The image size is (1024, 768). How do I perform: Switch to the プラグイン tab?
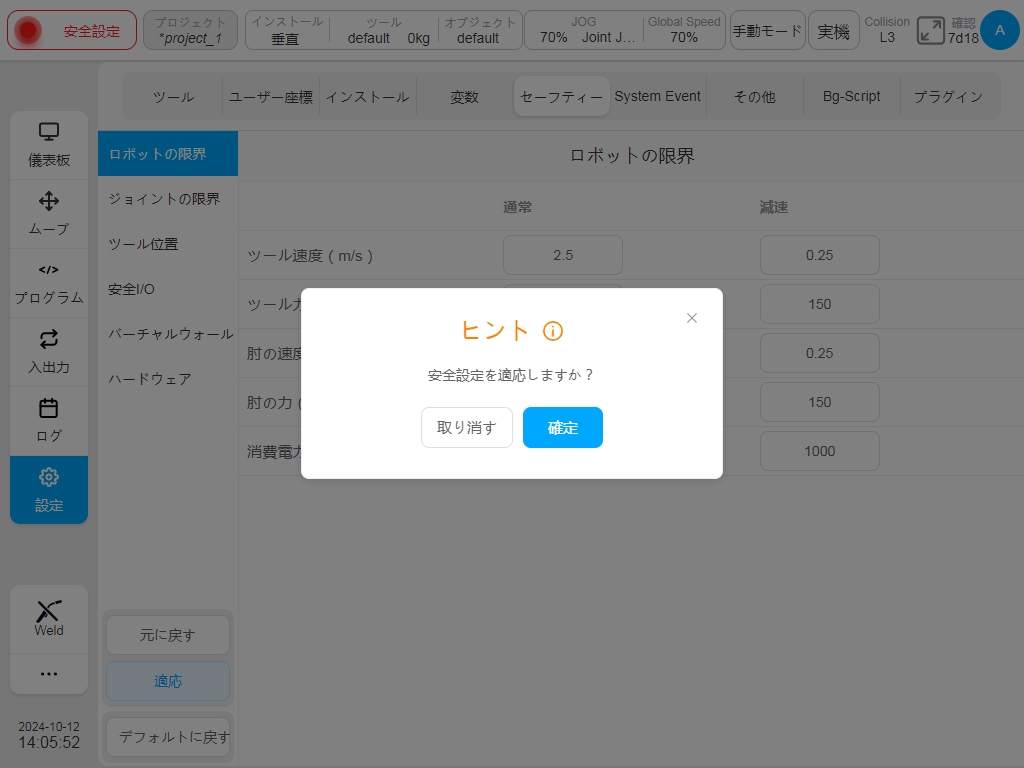(x=948, y=97)
